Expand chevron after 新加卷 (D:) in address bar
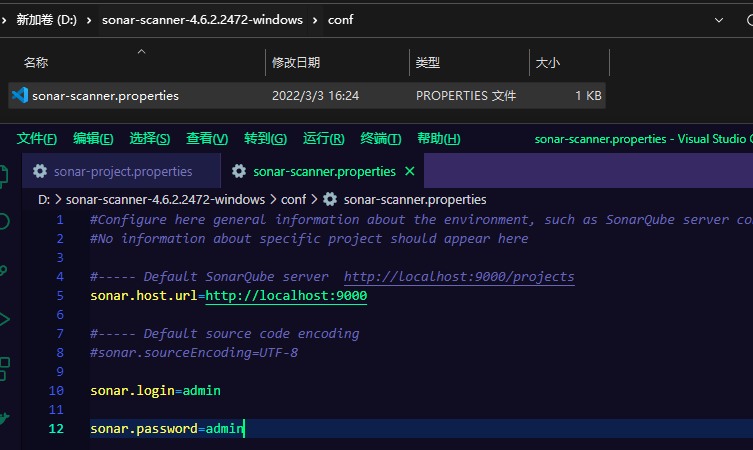 89,20
